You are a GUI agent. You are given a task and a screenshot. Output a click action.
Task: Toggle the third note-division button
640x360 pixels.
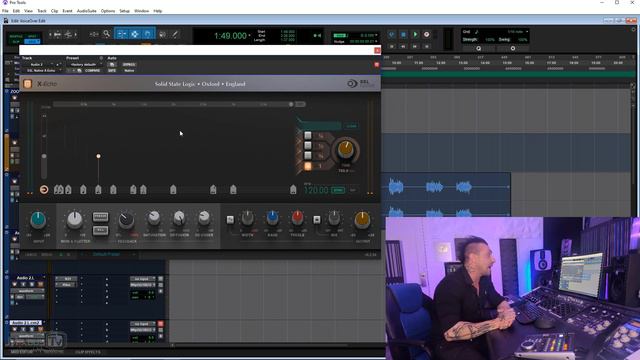tap(308, 156)
